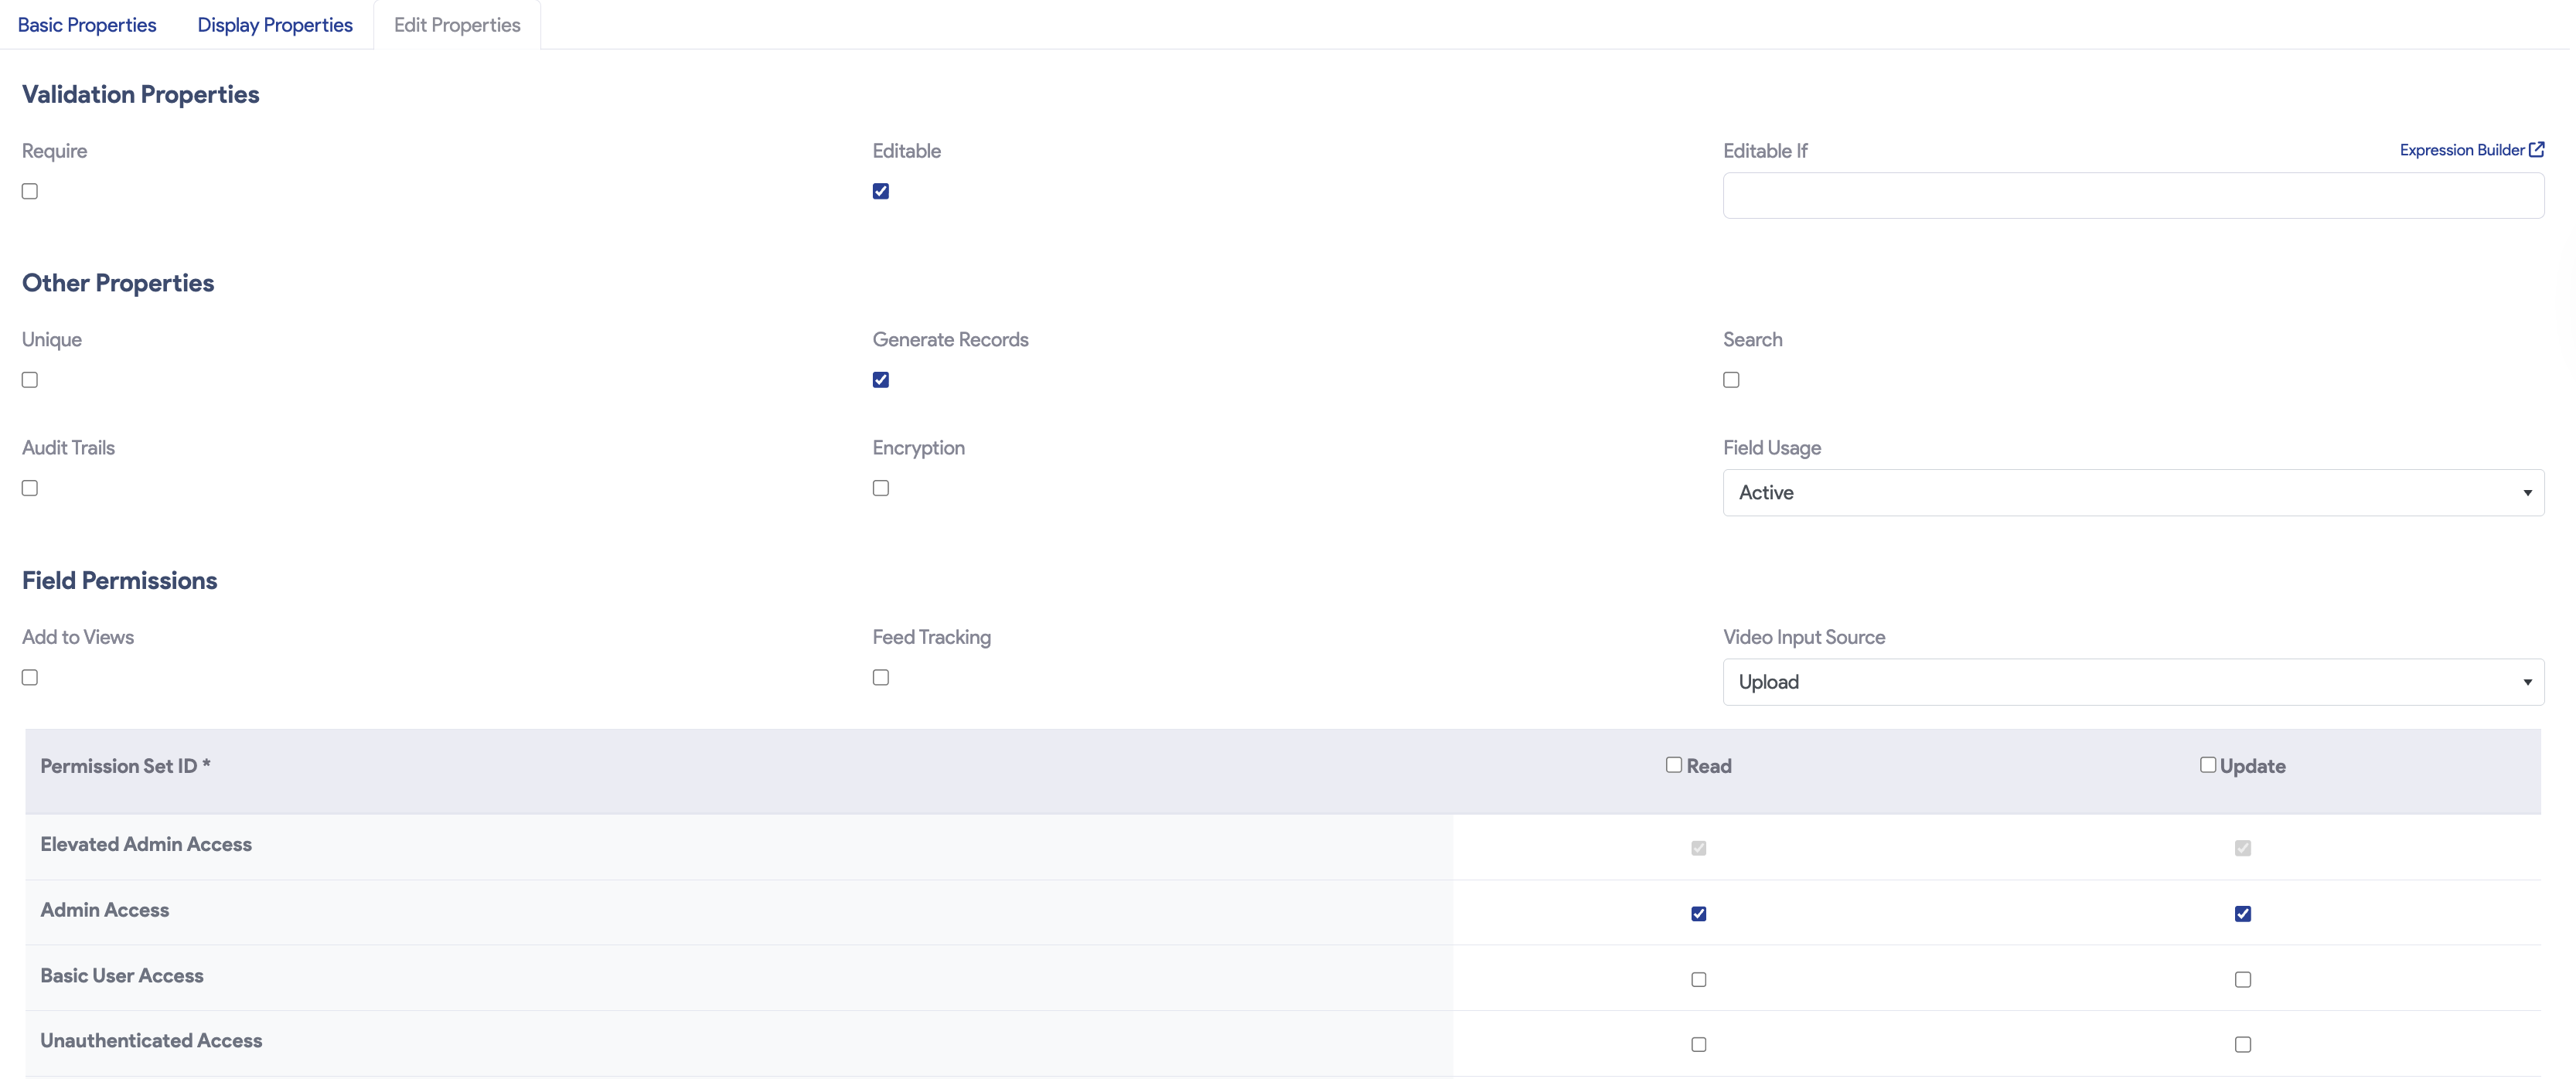Viewport: 2576px width, 1079px height.
Task: Enable the Require checkbox
Action: tap(29, 191)
